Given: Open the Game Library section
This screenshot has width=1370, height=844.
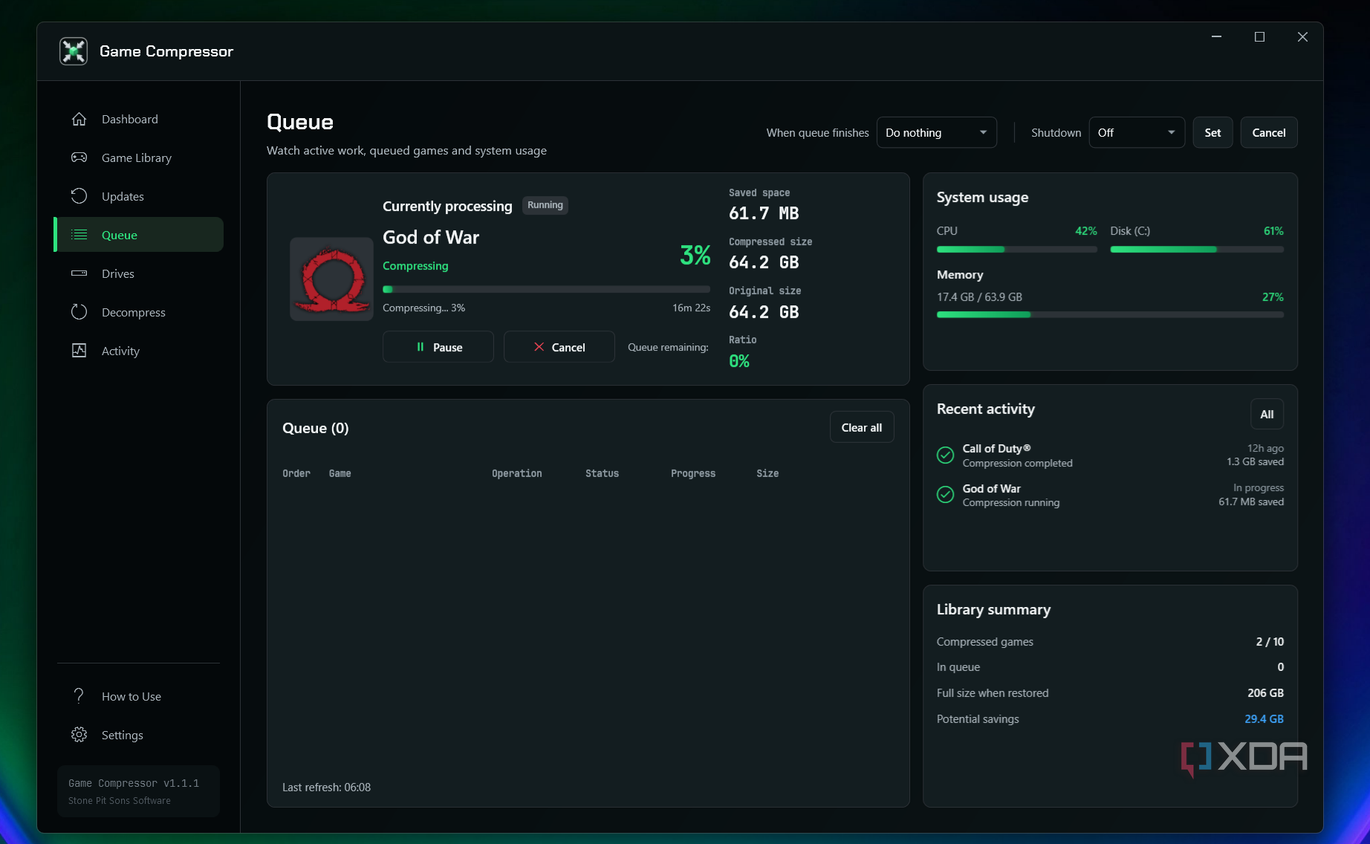Looking at the screenshot, I should [139, 158].
